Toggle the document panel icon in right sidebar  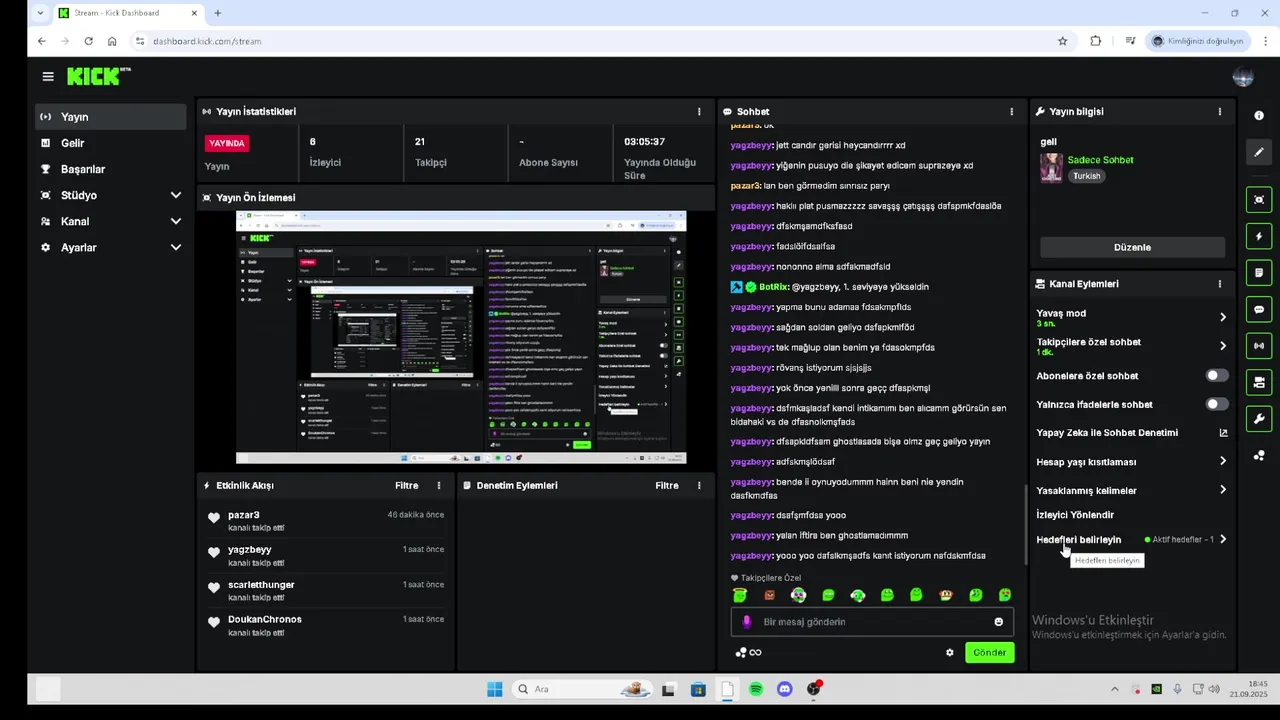1259,273
